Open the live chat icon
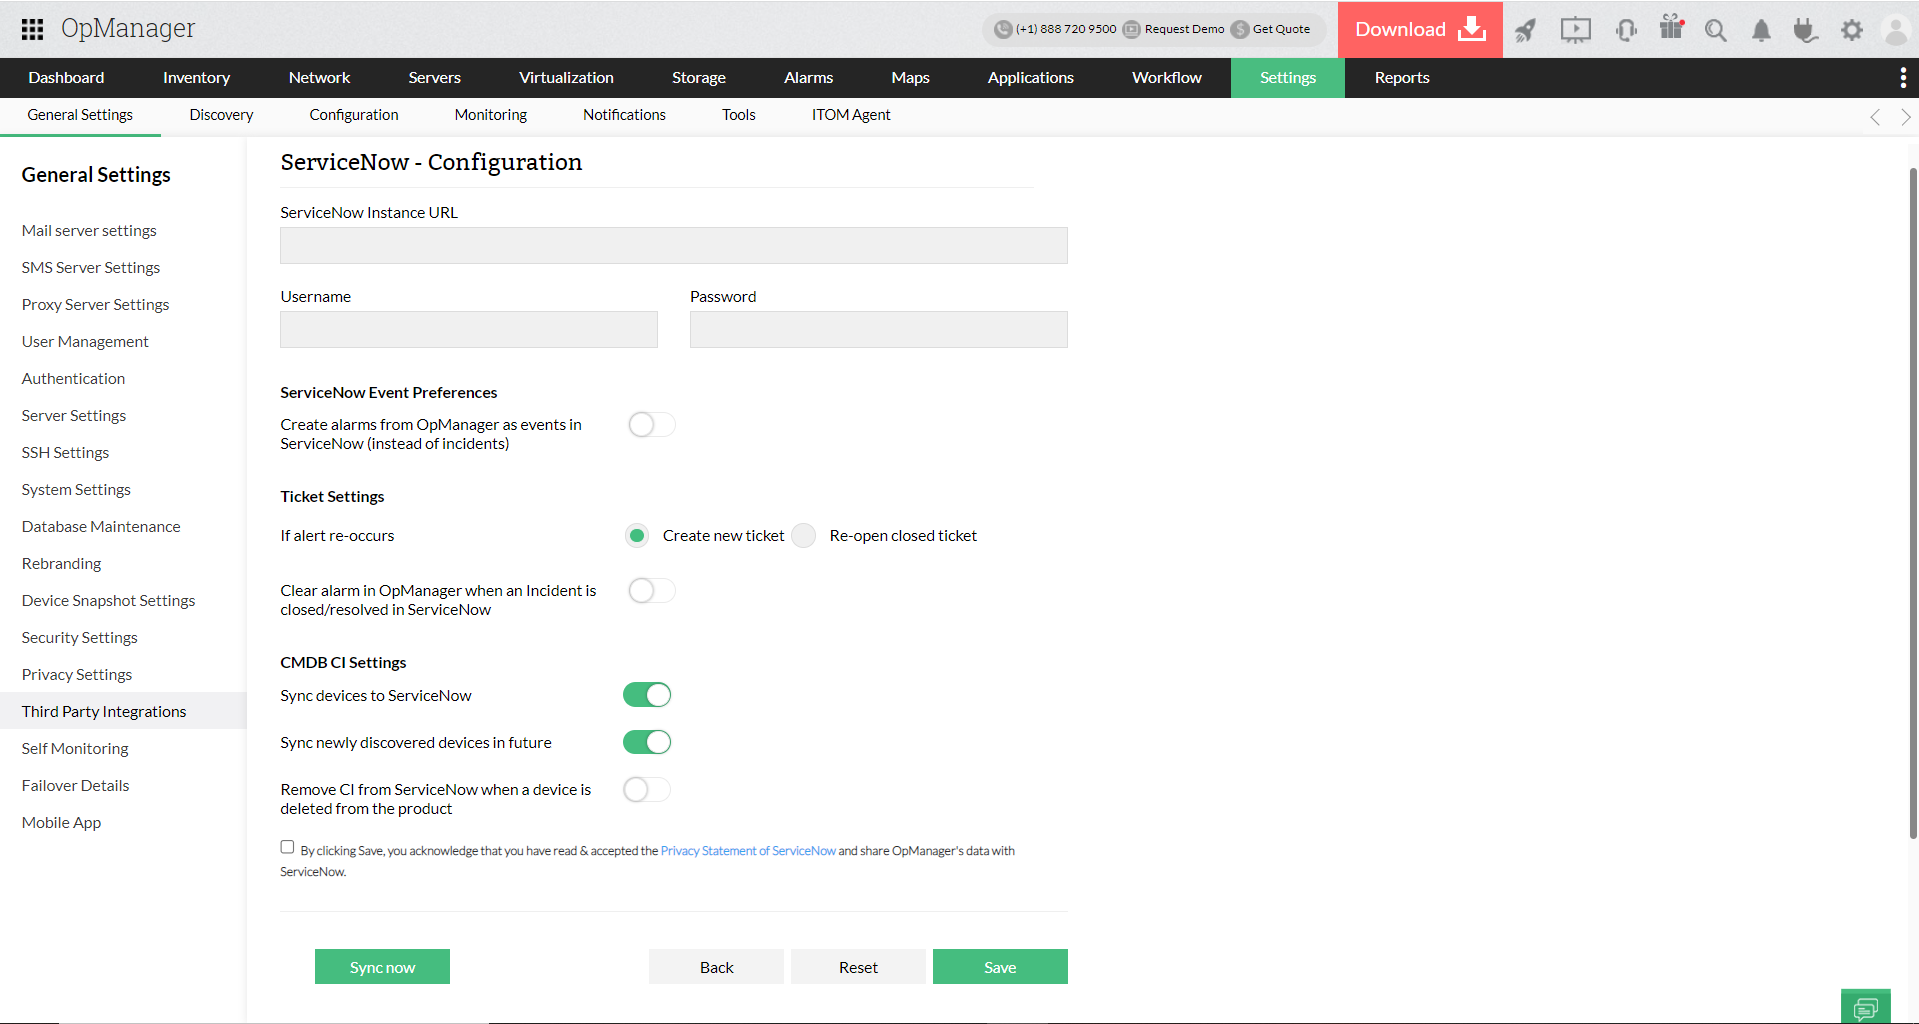The height and width of the screenshot is (1024, 1919). 1866,1007
